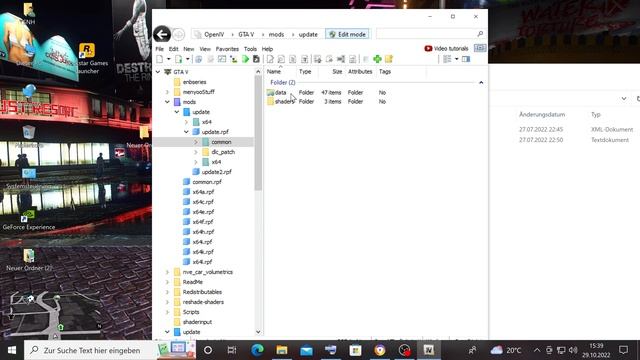This screenshot has width=640, height=360.
Task: Collapse the Folder (2) group
Action: point(481,82)
